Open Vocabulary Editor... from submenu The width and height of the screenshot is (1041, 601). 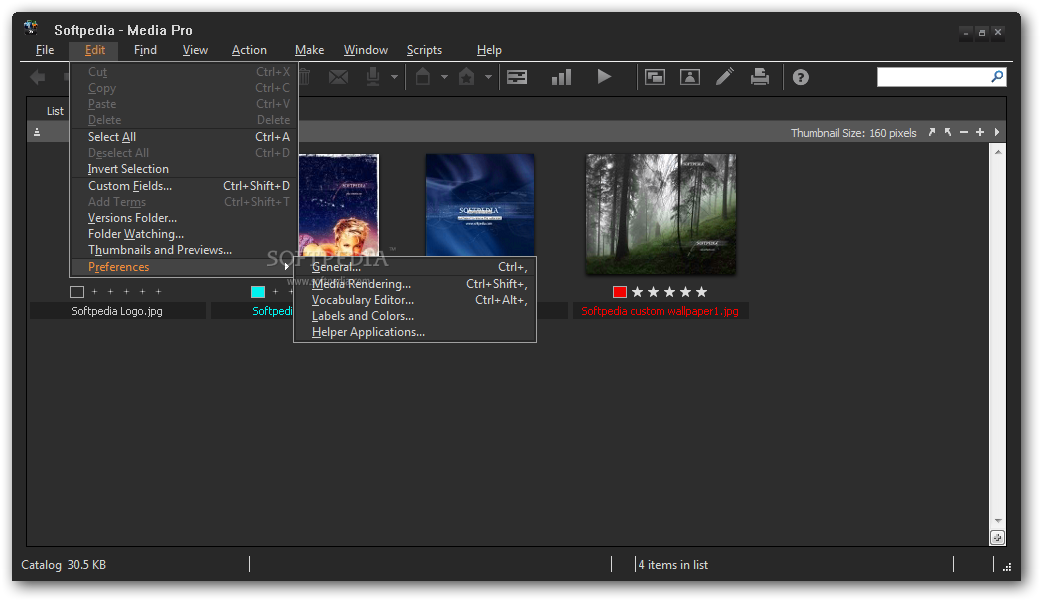(415, 300)
